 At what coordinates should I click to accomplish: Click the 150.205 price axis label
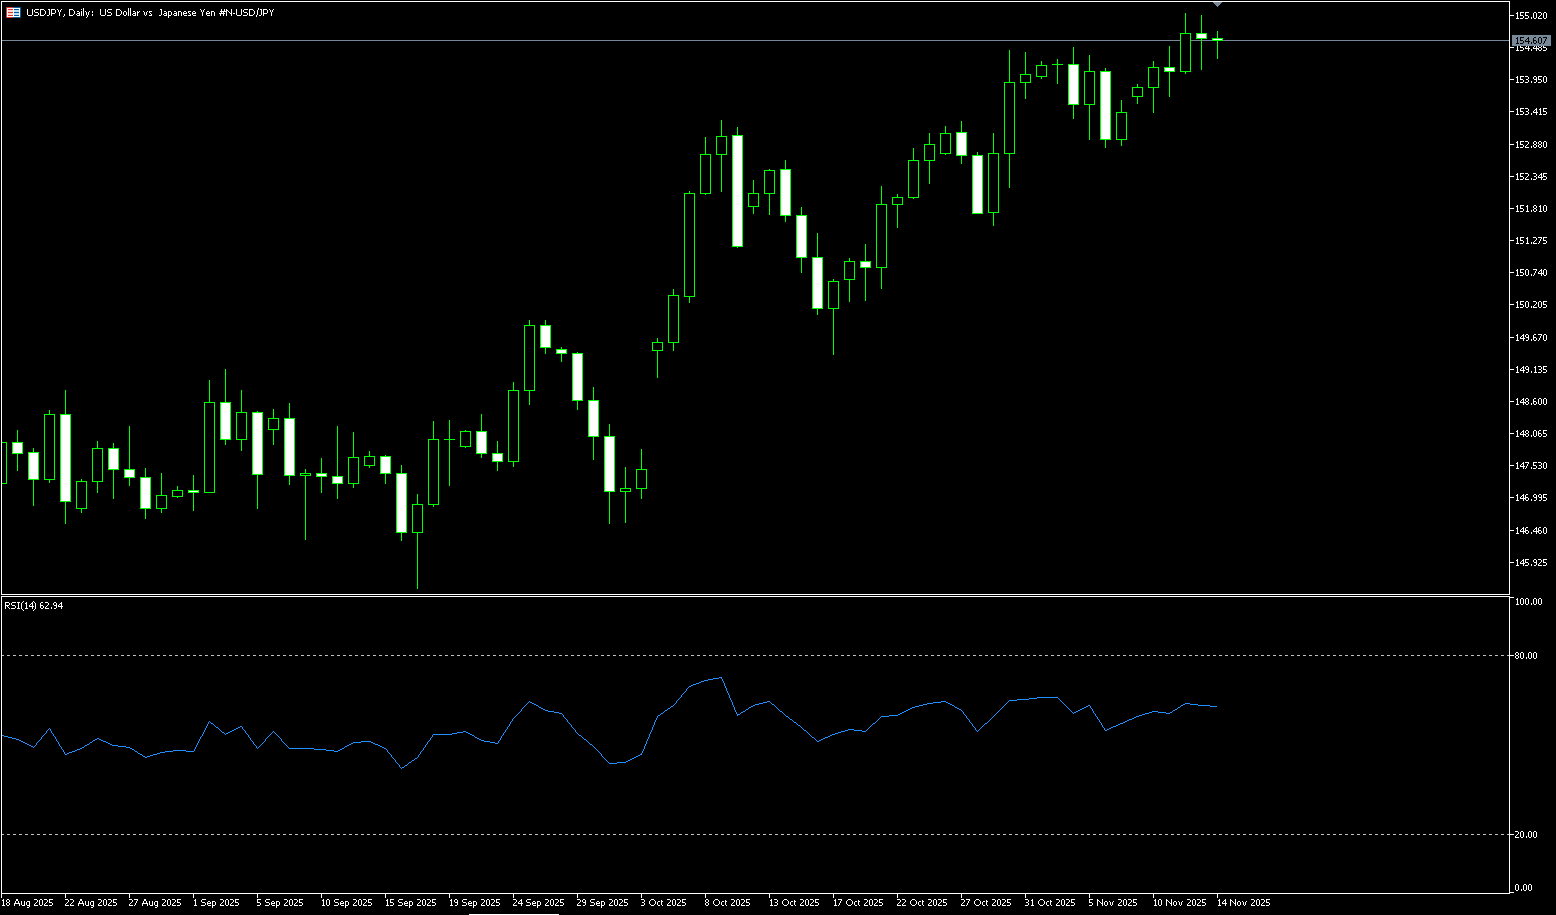1532,305
